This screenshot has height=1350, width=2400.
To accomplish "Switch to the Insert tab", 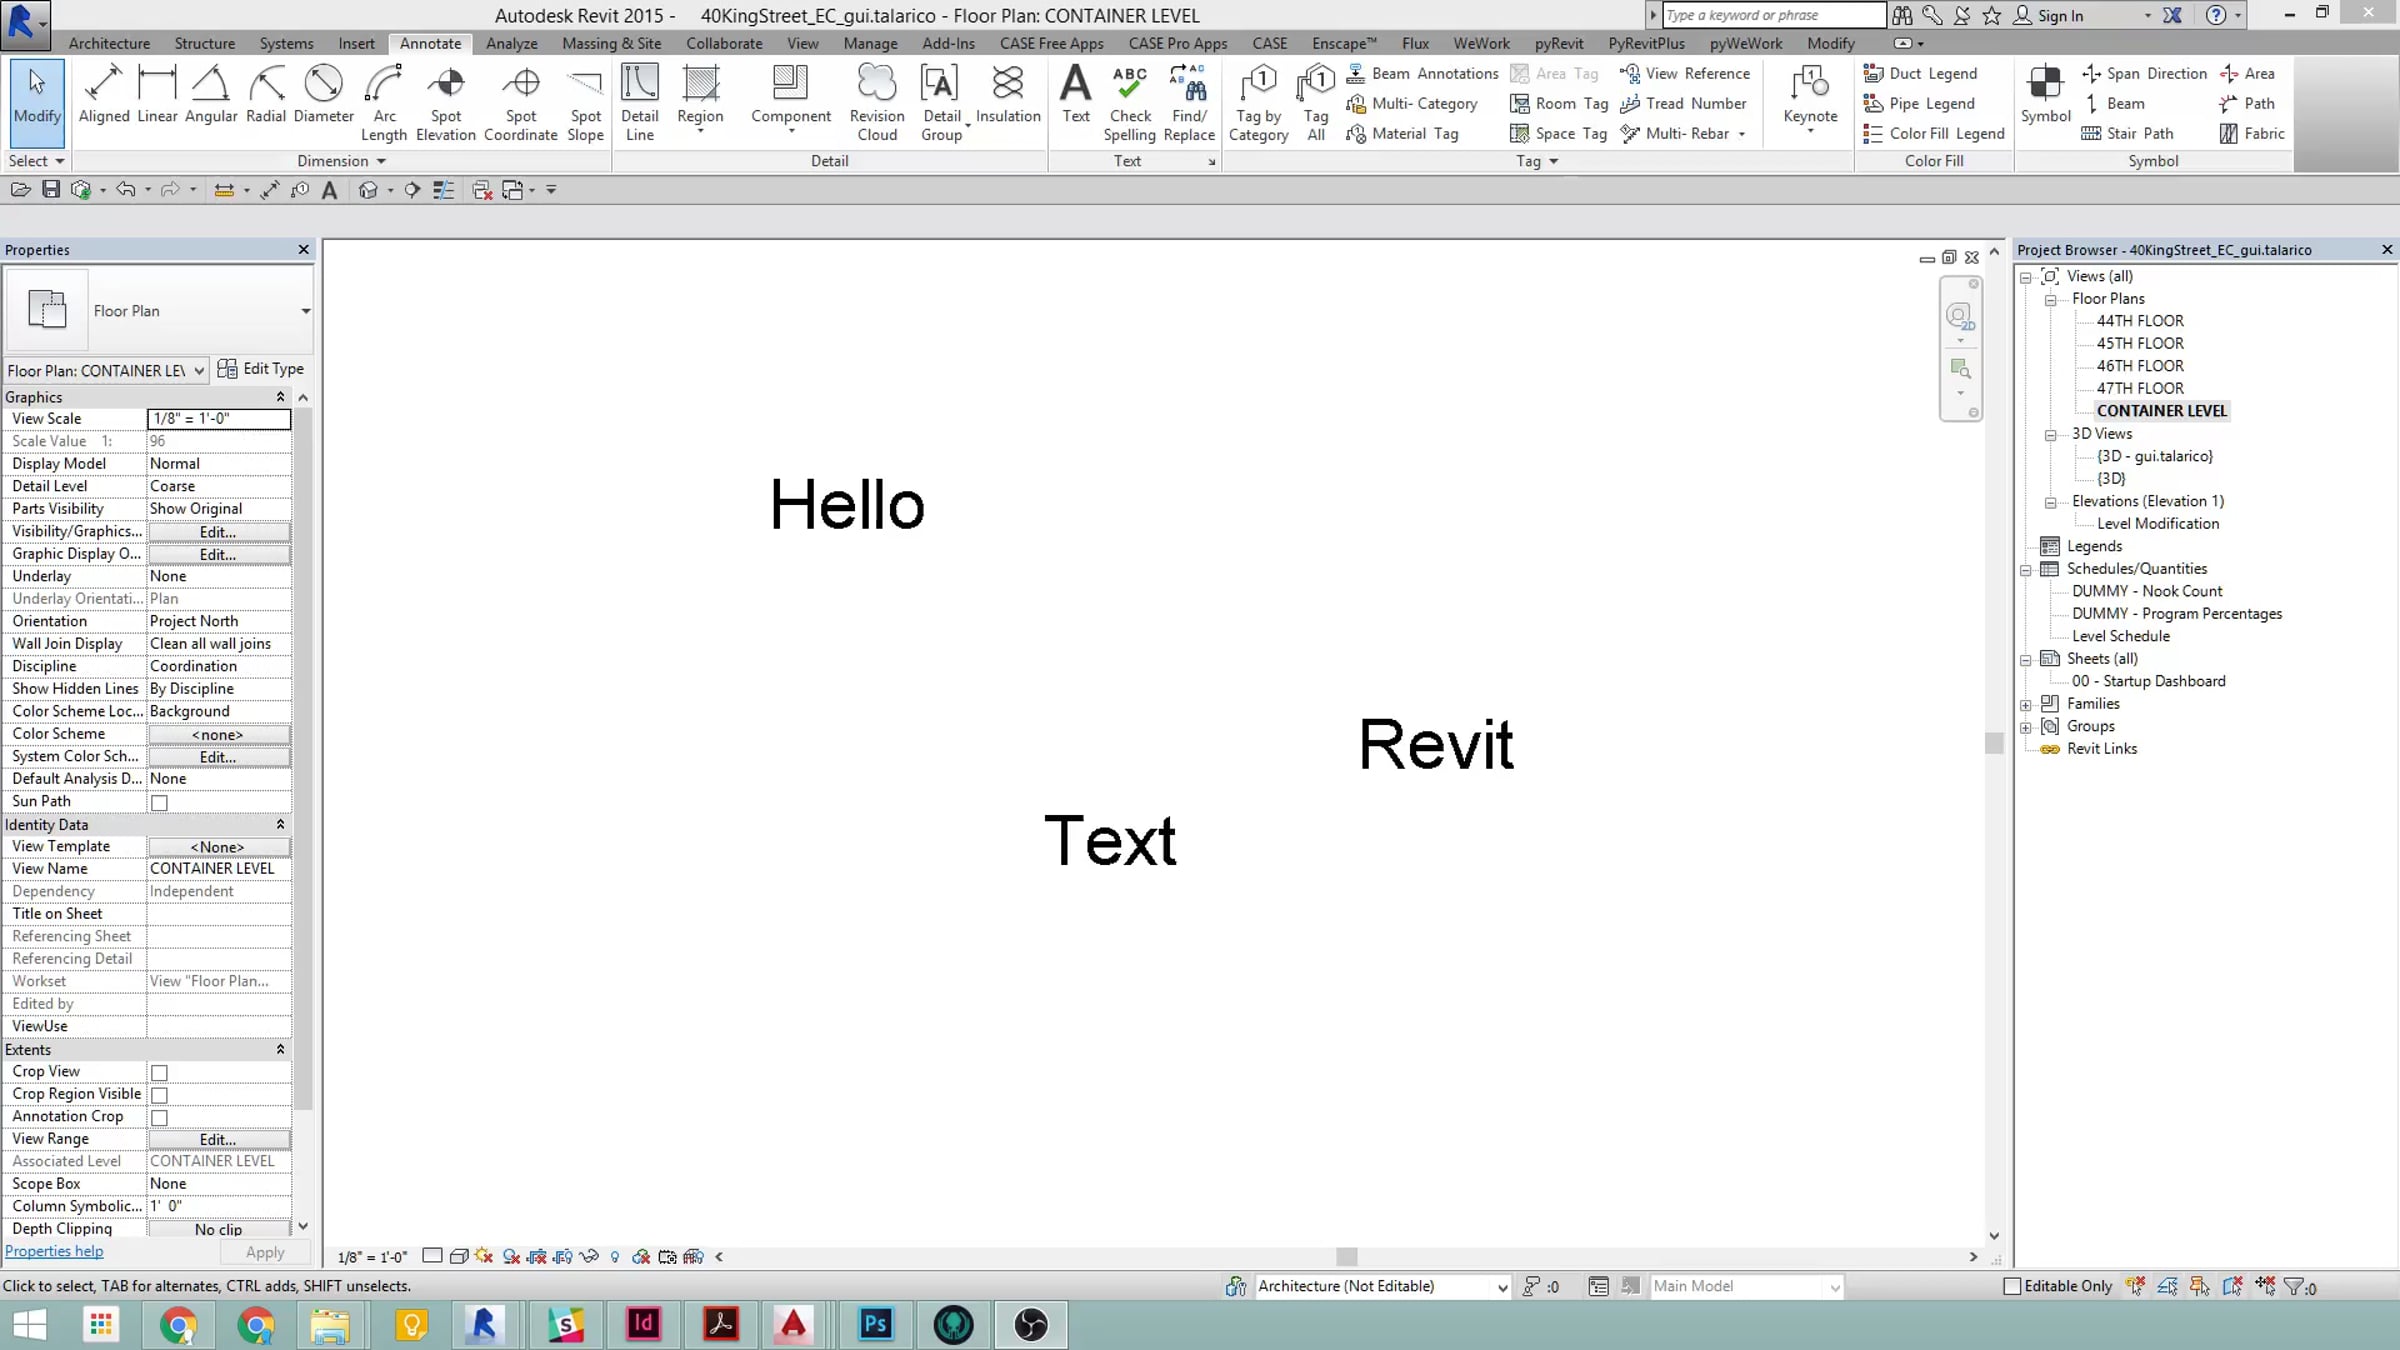I will point(356,43).
